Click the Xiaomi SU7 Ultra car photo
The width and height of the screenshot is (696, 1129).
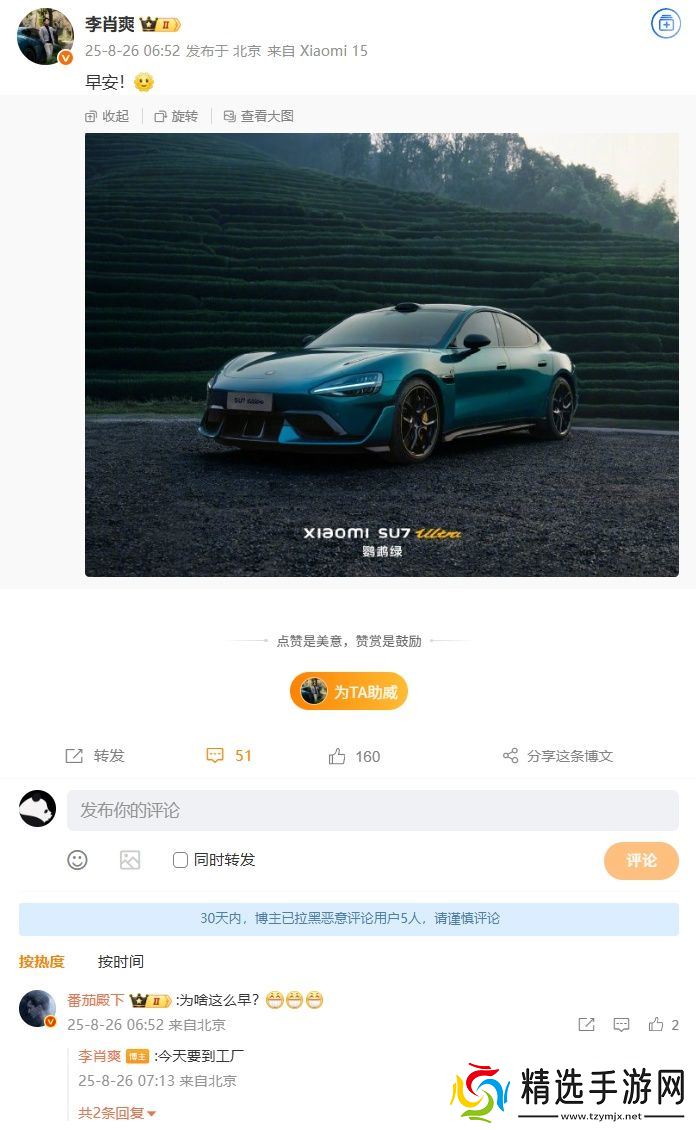pyautogui.click(x=381, y=355)
